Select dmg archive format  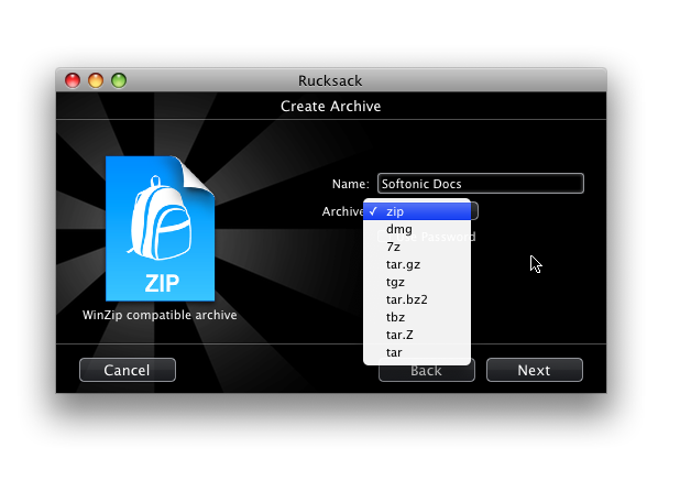[x=417, y=229]
